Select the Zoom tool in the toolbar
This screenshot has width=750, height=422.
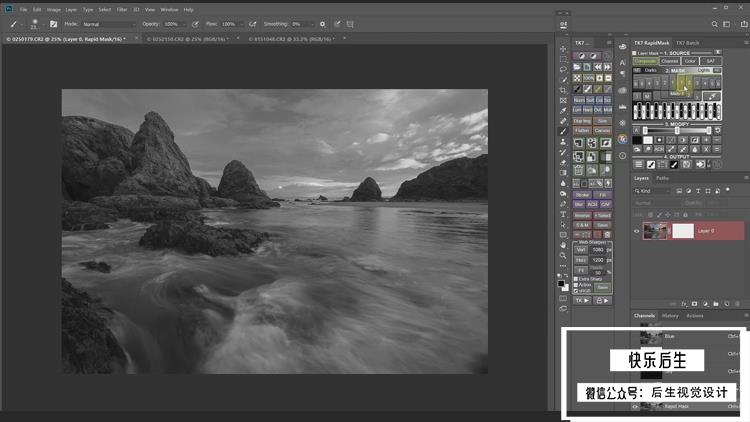563,255
